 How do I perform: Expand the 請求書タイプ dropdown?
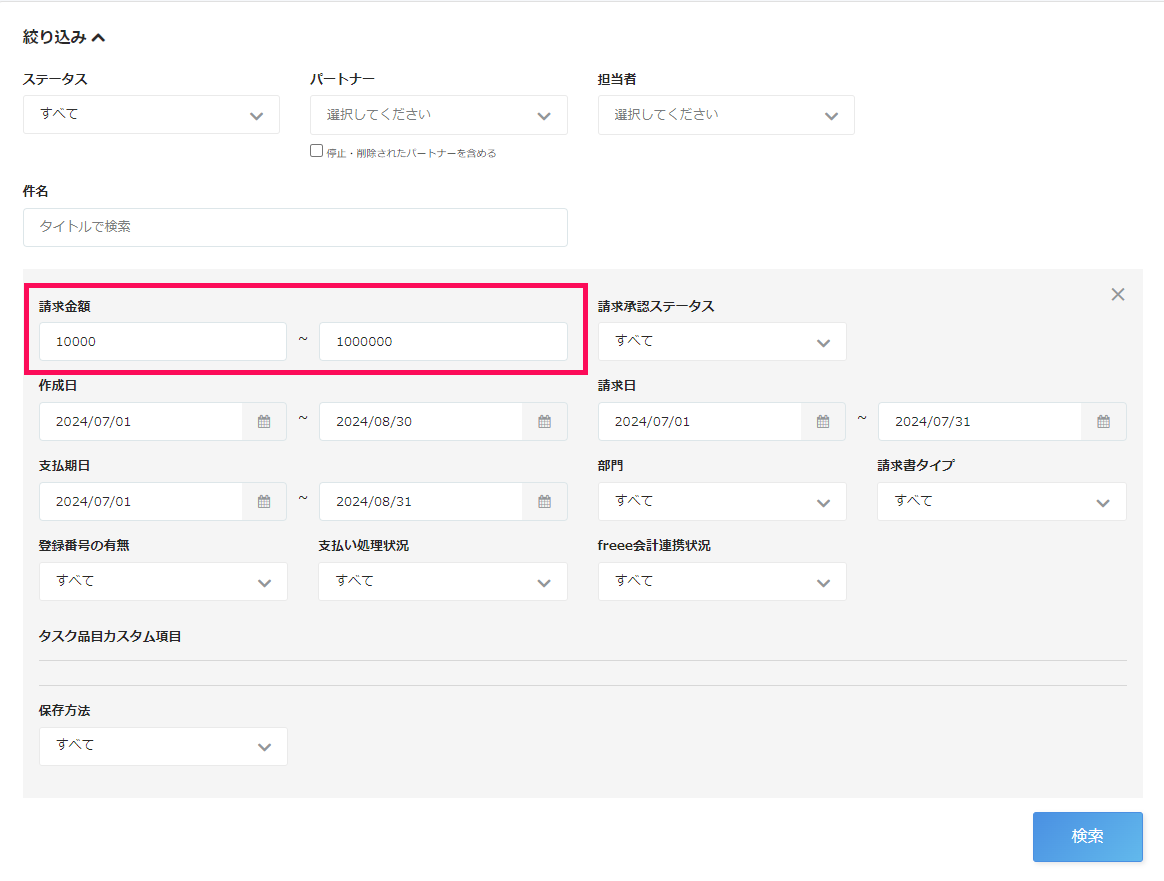tap(1001, 502)
